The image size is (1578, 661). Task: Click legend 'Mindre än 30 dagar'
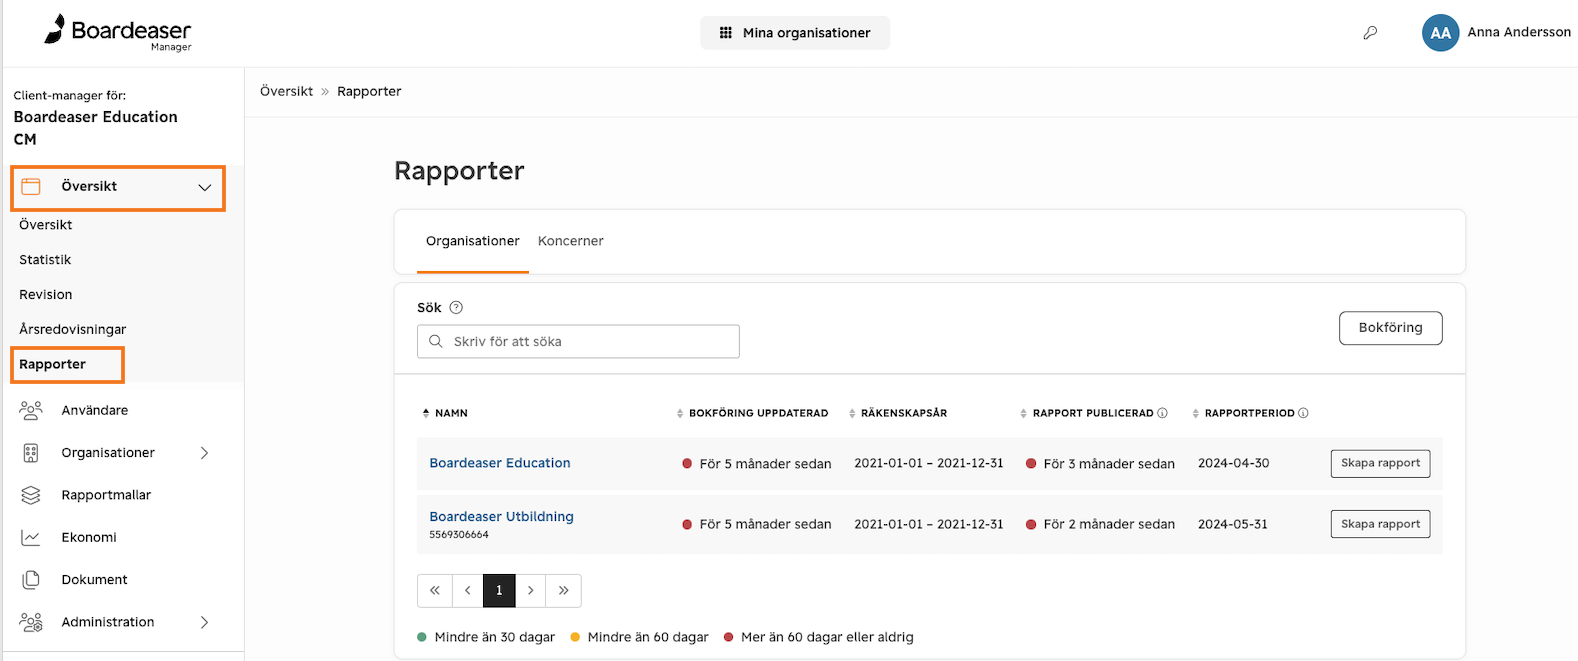pos(485,637)
